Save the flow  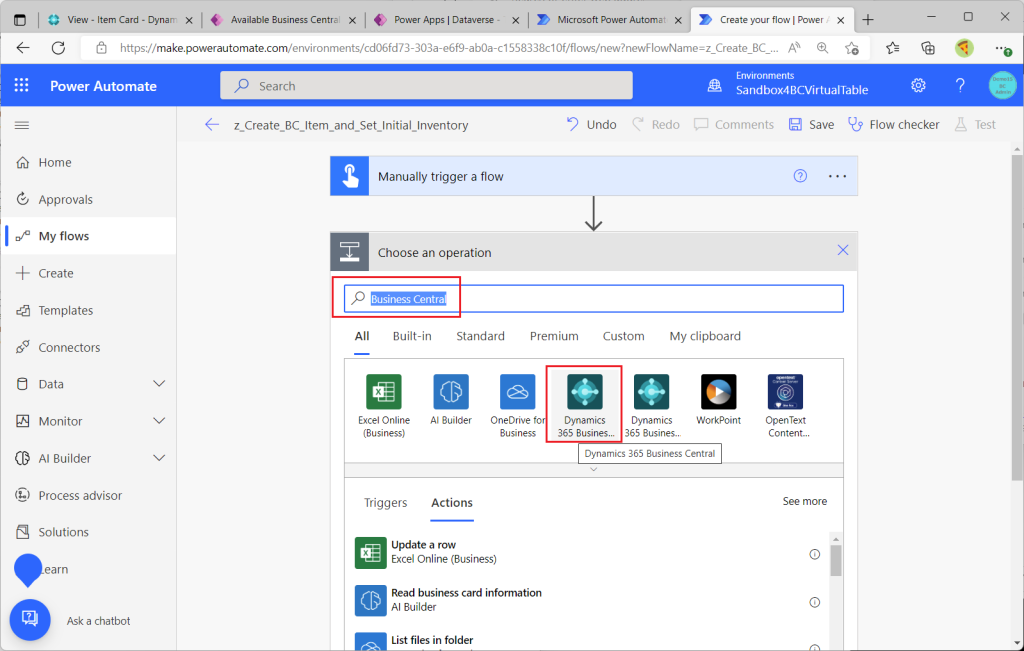coord(811,125)
